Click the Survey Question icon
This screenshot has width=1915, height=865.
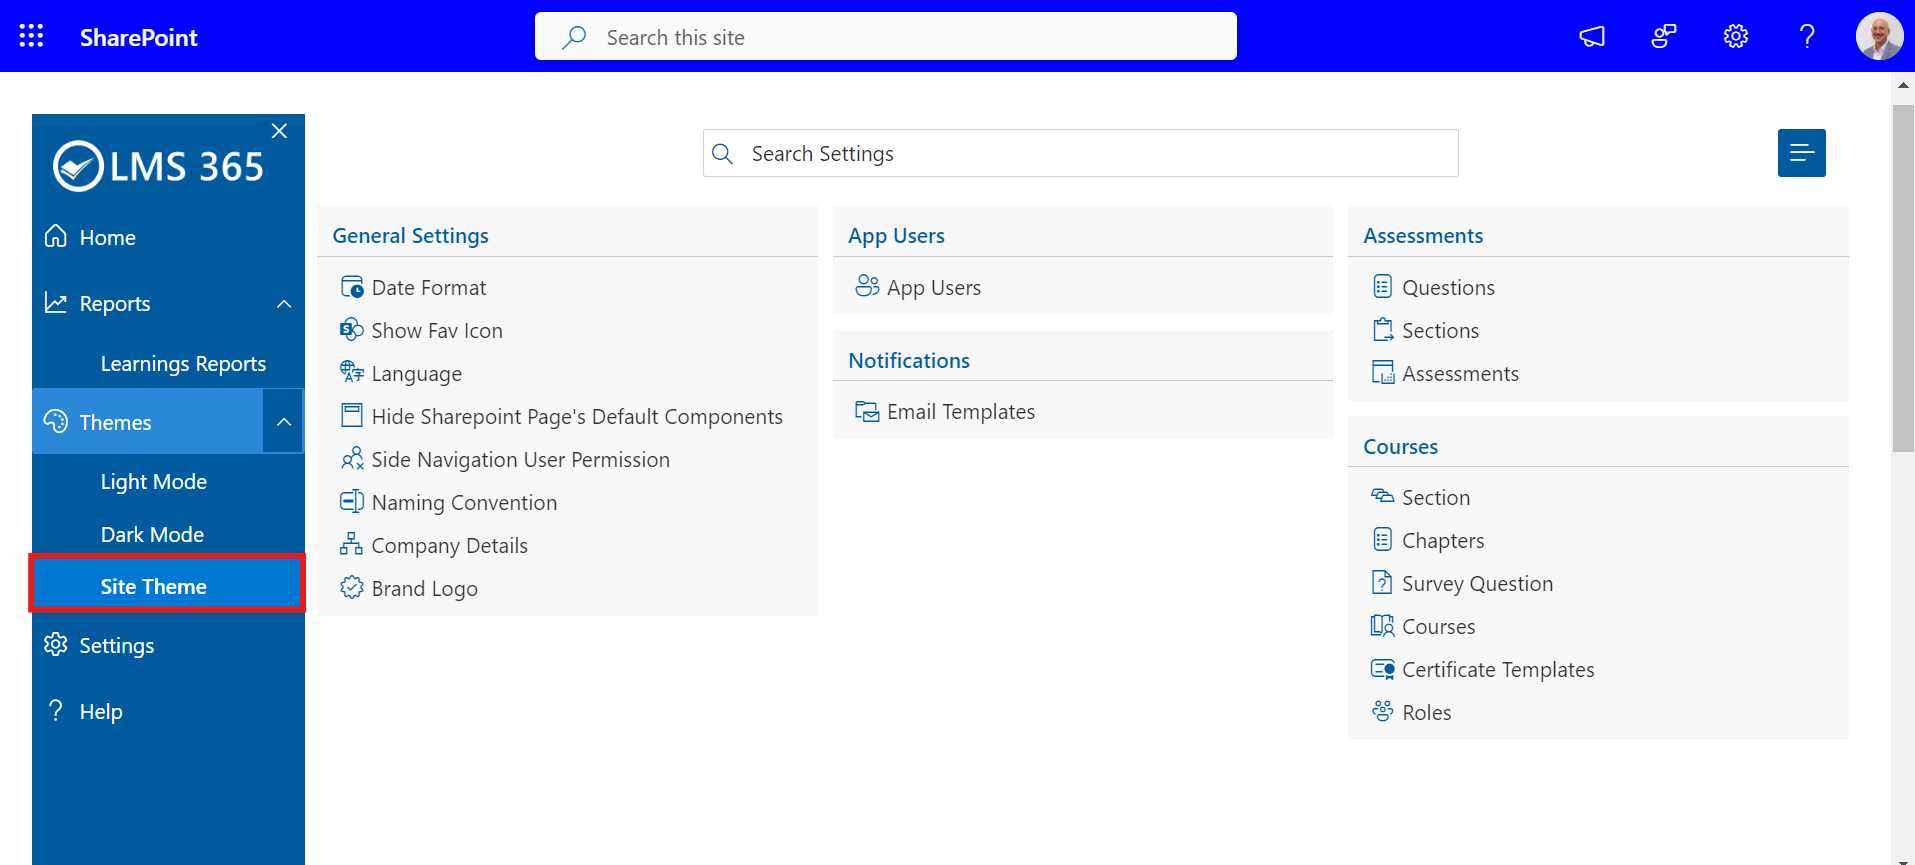[1382, 582]
